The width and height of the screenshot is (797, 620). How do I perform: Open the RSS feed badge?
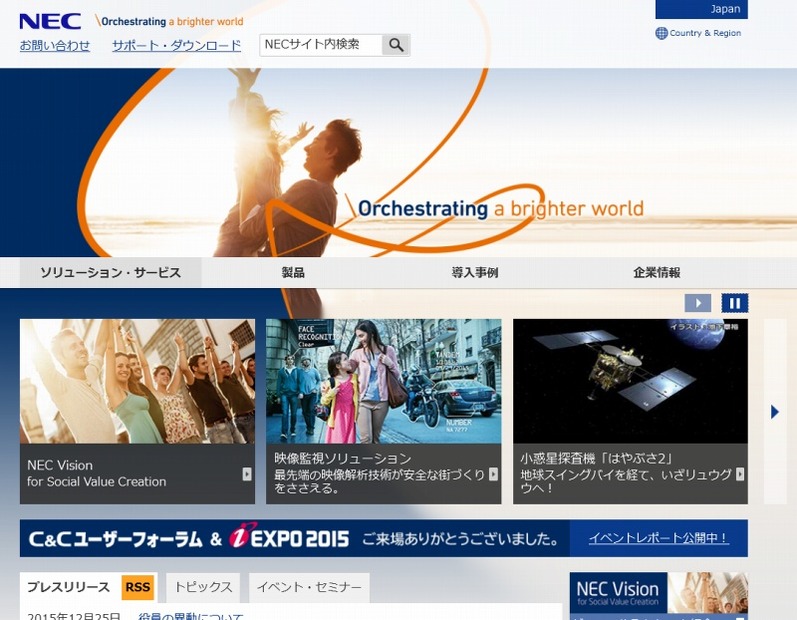point(138,587)
